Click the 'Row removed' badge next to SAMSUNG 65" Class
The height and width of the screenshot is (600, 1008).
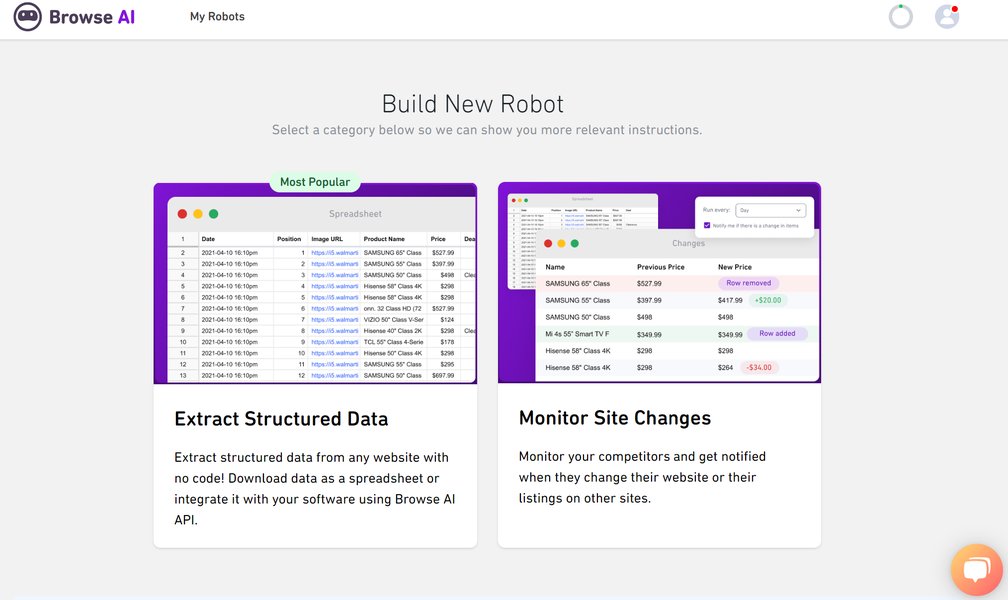point(748,283)
